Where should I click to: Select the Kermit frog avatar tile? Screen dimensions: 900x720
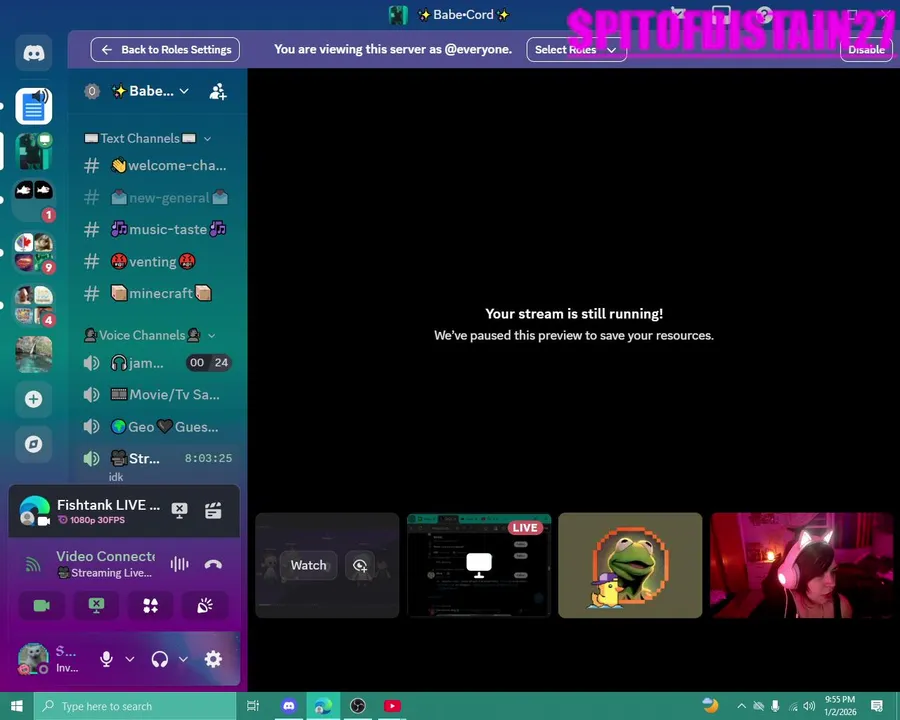point(630,566)
